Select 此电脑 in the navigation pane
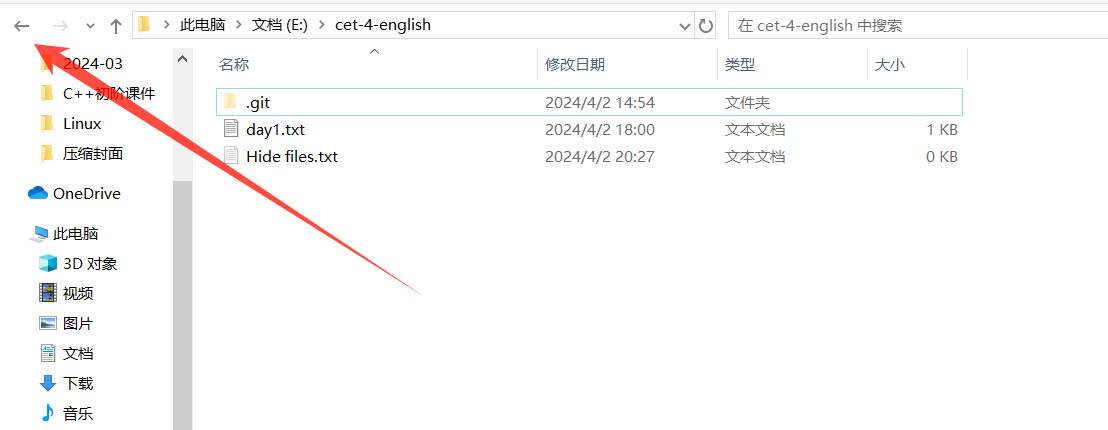 tap(76, 234)
